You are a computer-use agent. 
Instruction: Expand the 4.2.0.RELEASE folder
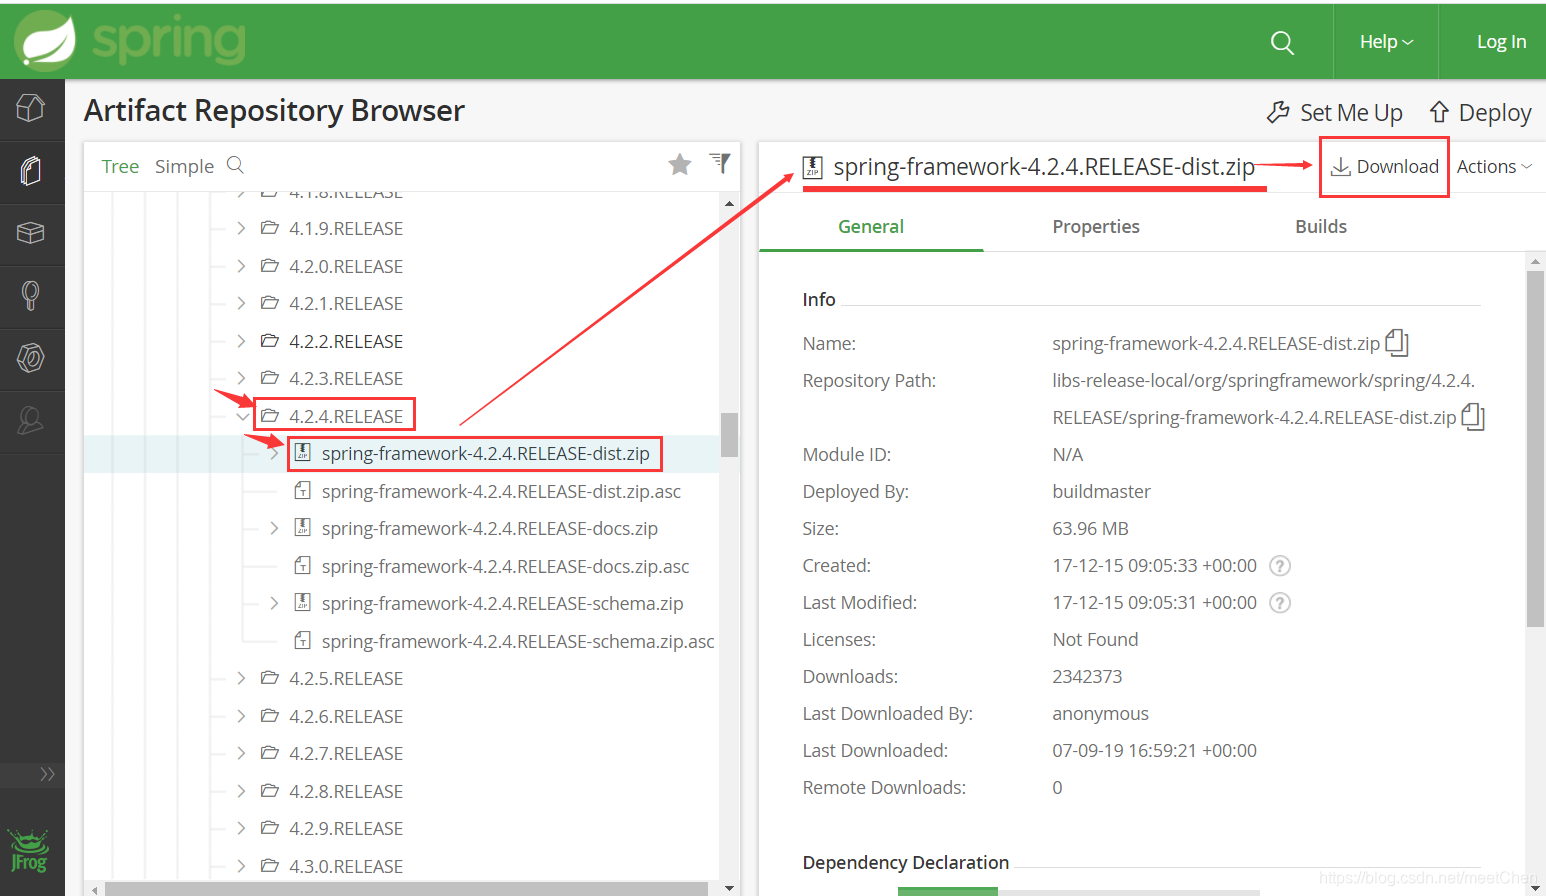tap(241, 266)
